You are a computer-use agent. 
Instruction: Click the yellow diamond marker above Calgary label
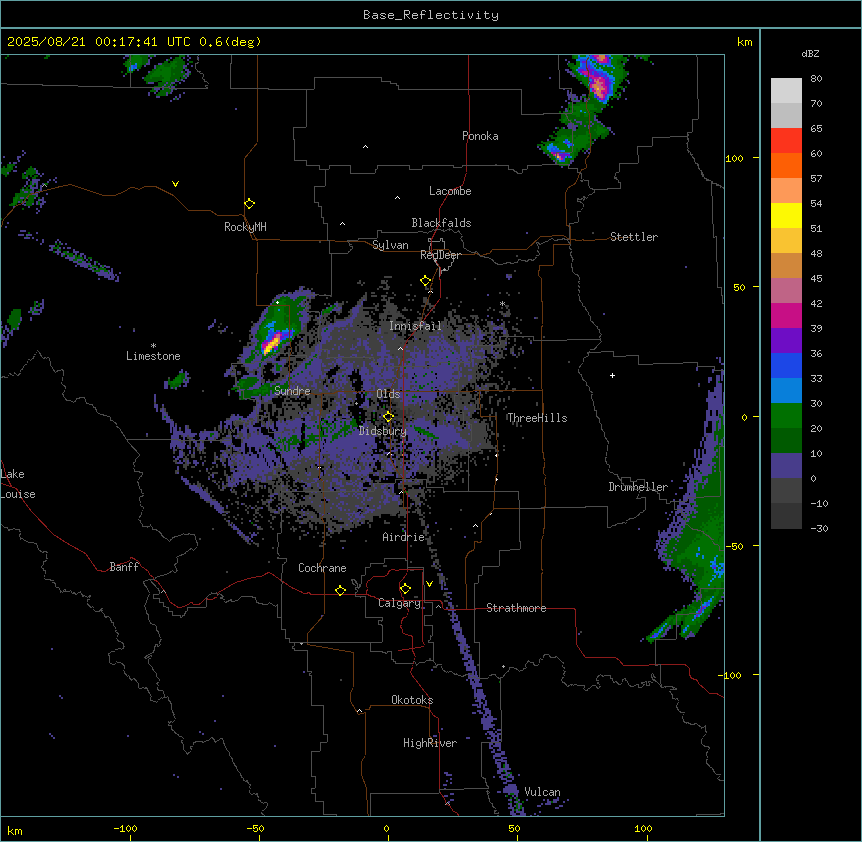(x=405, y=589)
